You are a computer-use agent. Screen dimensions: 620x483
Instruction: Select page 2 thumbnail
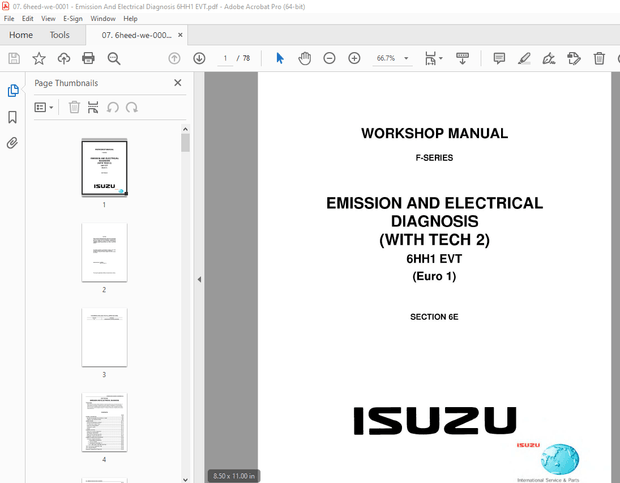click(104, 253)
